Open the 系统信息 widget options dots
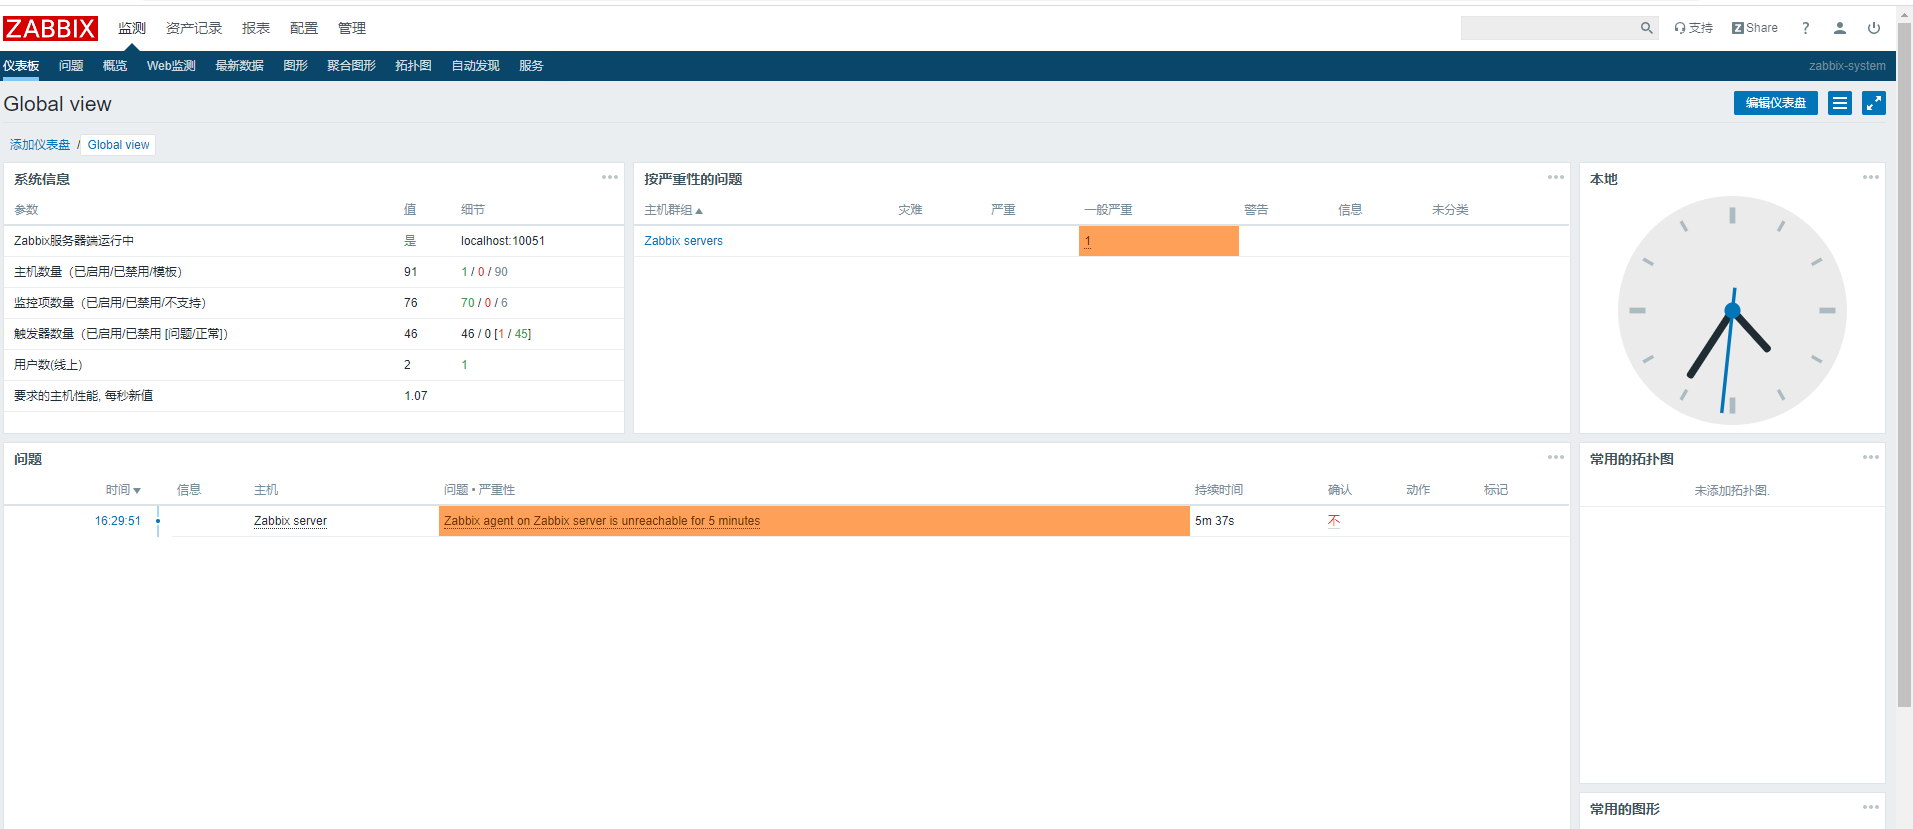The width and height of the screenshot is (1913, 829). [x=610, y=177]
